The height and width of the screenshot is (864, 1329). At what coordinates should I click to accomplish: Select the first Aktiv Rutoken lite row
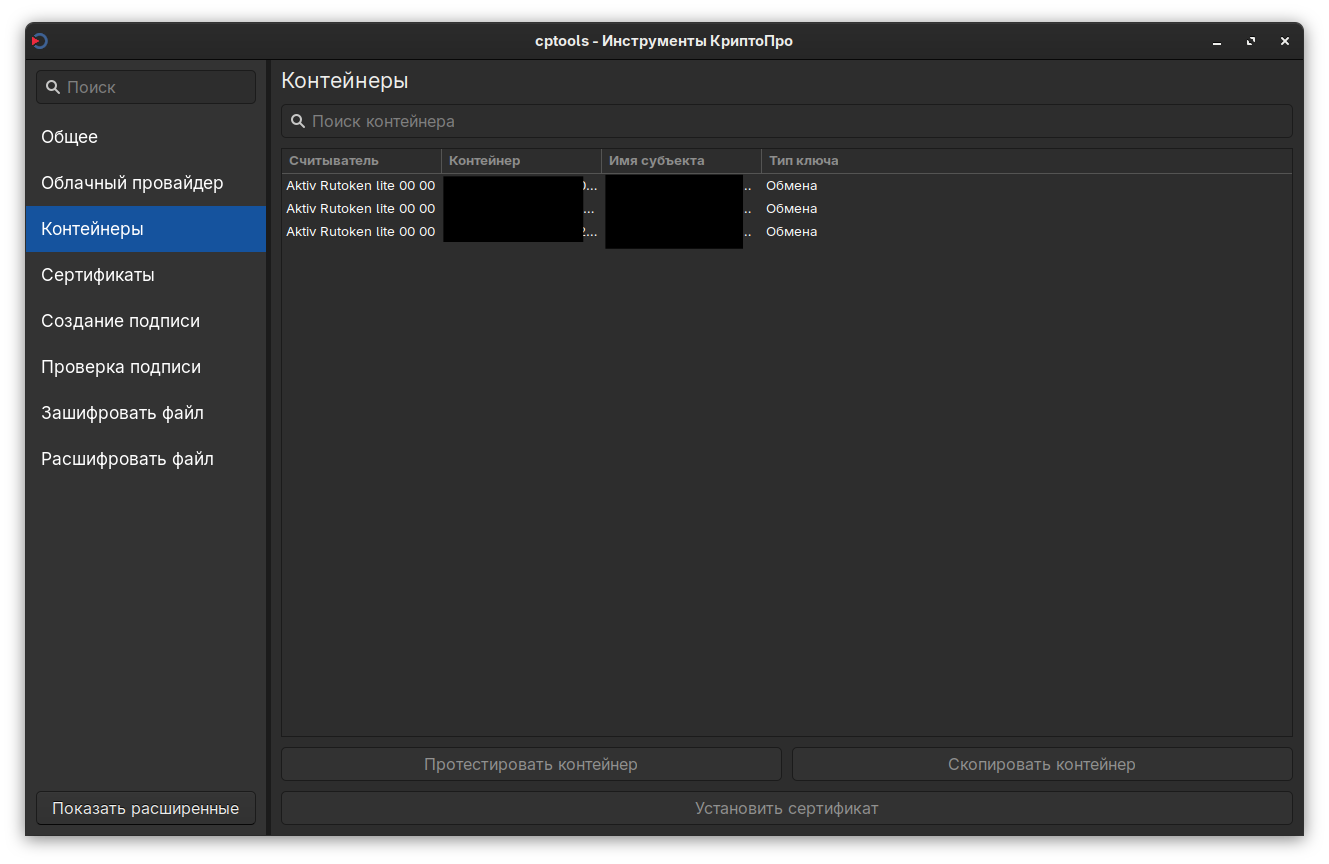787,186
